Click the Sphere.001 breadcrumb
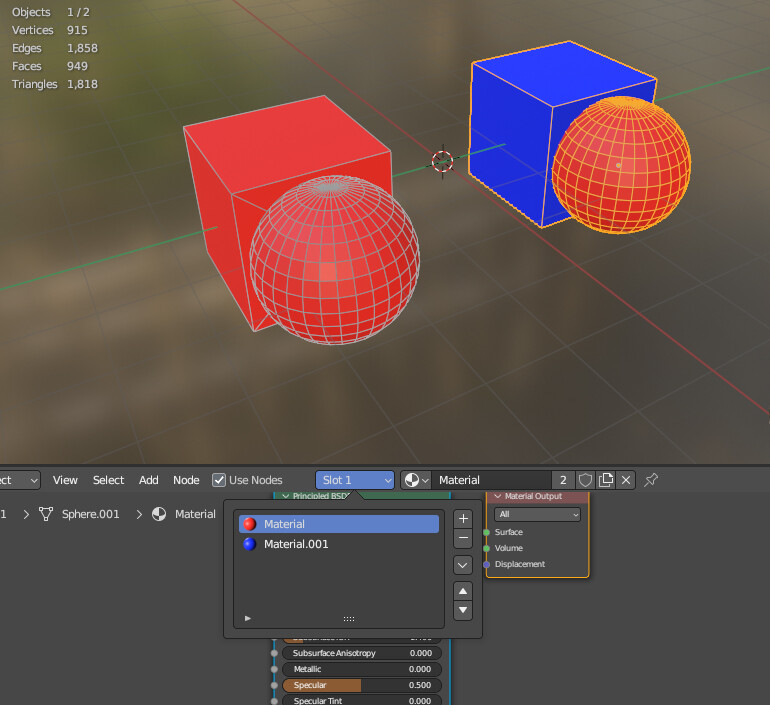Viewport: 770px width, 705px height. click(90, 514)
